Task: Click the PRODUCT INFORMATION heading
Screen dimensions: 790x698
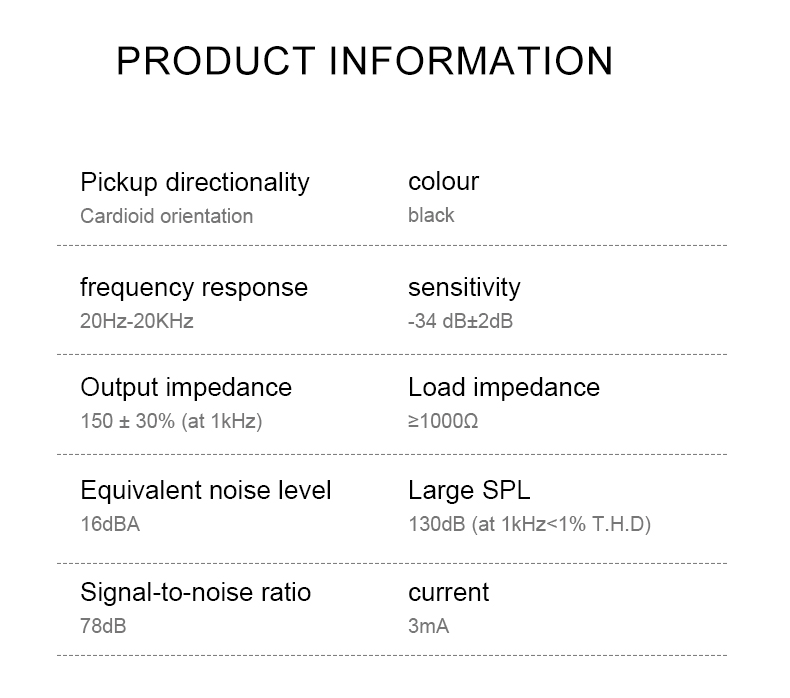Action: click(365, 60)
